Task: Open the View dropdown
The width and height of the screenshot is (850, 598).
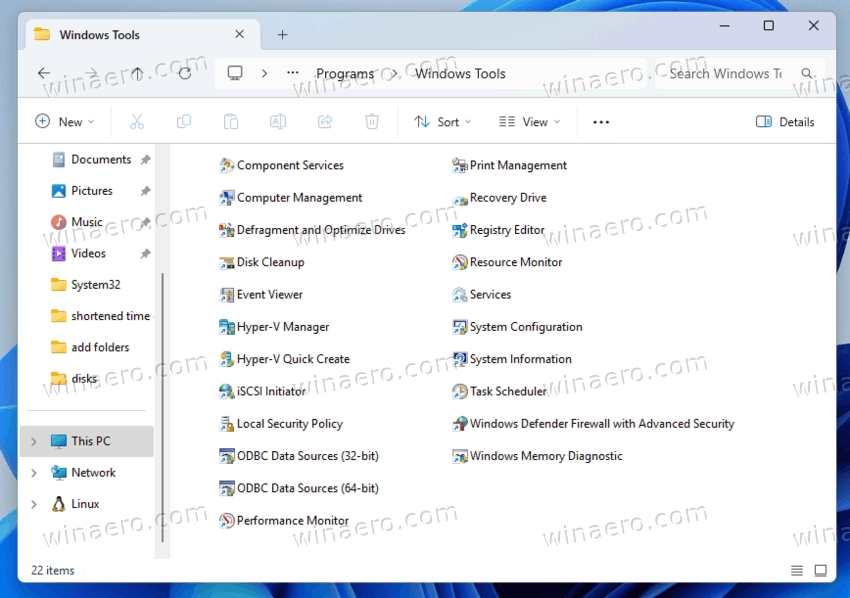Action: coord(529,121)
